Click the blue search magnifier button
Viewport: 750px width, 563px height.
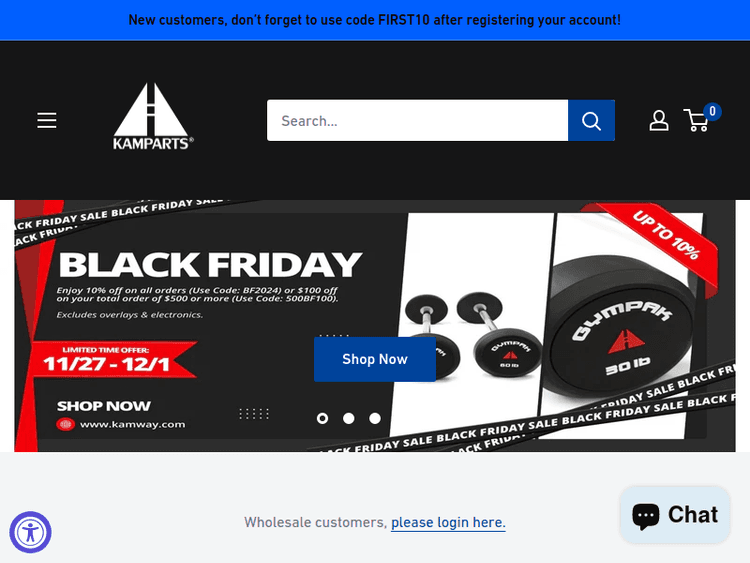[x=591, y=121]
